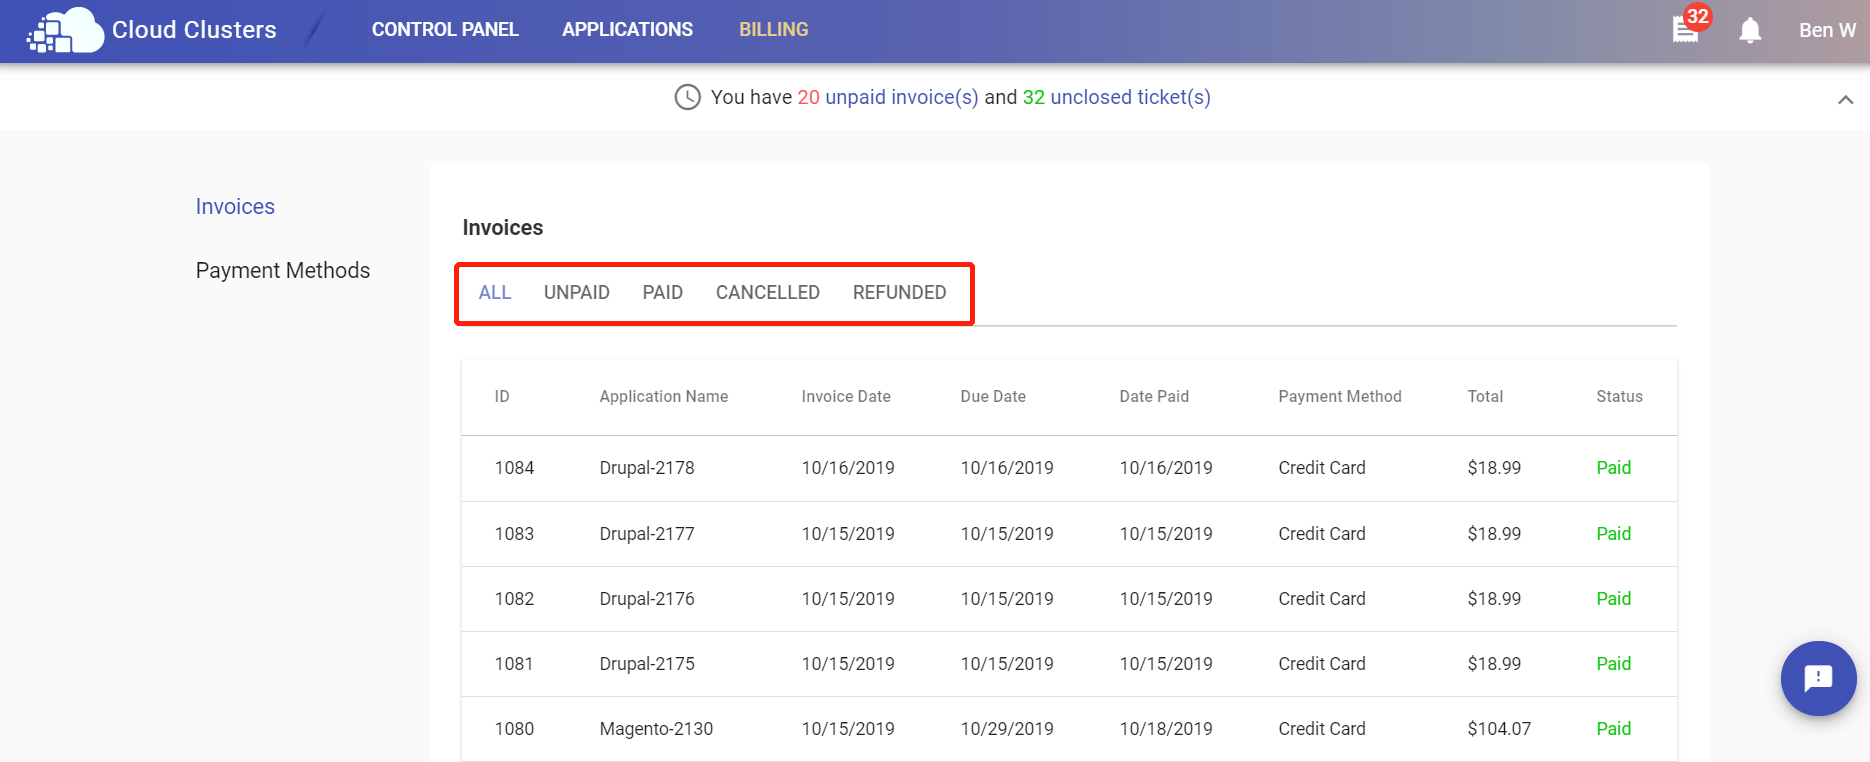The height and width of the screenshot is (762, 1870).
Task: Open the chat feedback floating button
Action: [x=1818, y=678]
